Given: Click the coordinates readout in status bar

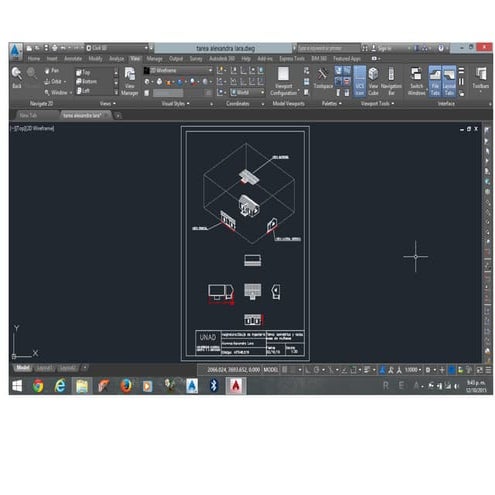Looking at the screenshot, I should pos(233,370).
